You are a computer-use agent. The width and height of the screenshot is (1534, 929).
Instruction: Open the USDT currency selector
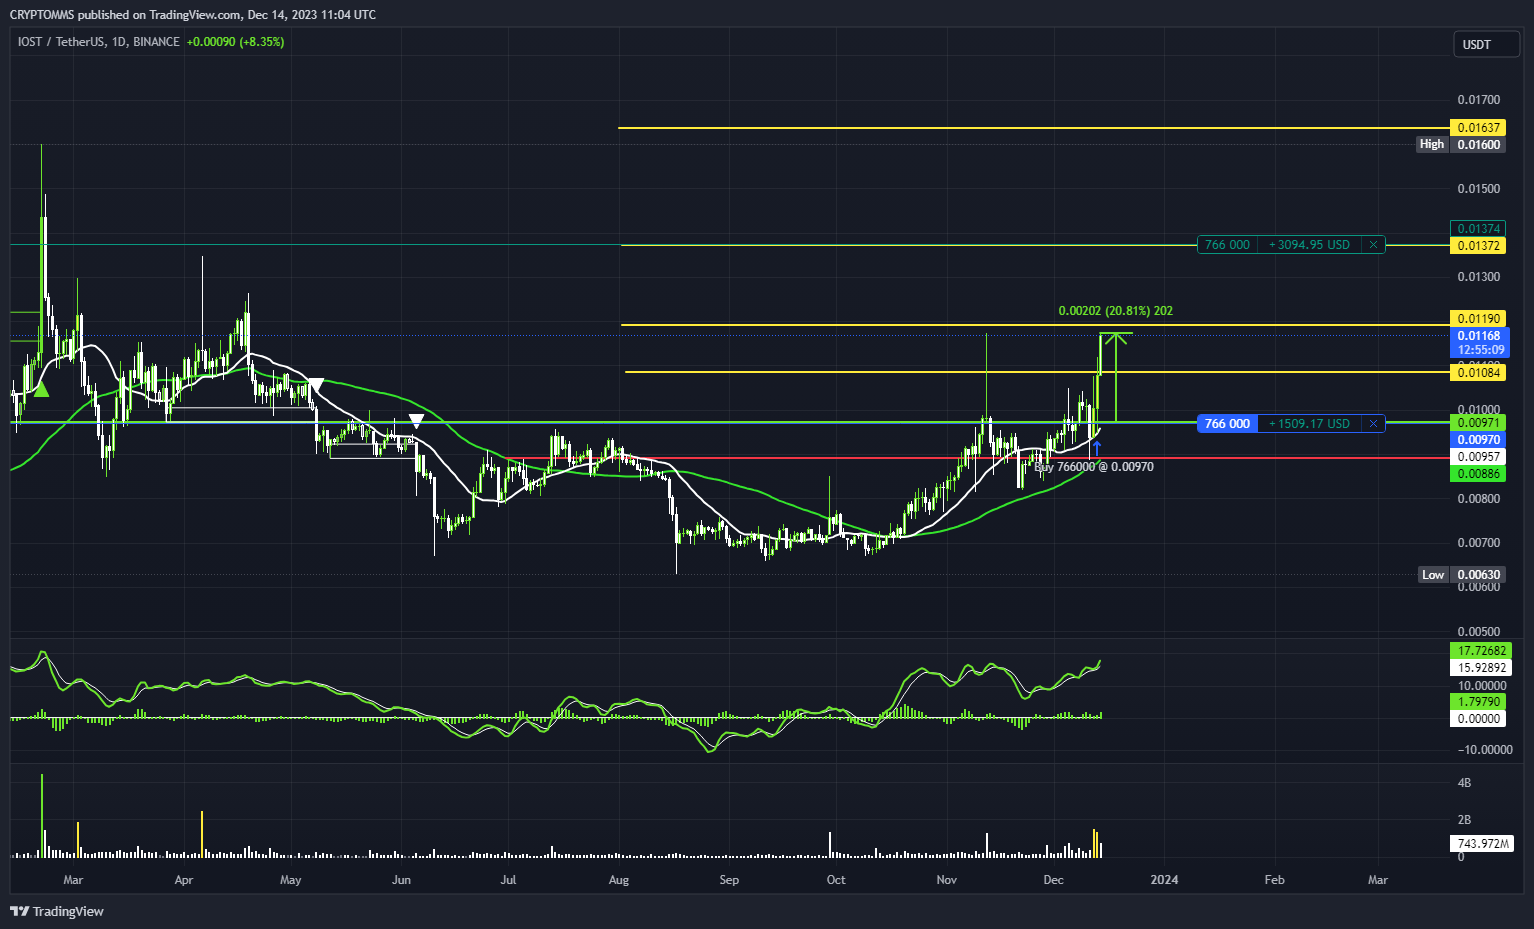click(x=1486, y=44)
